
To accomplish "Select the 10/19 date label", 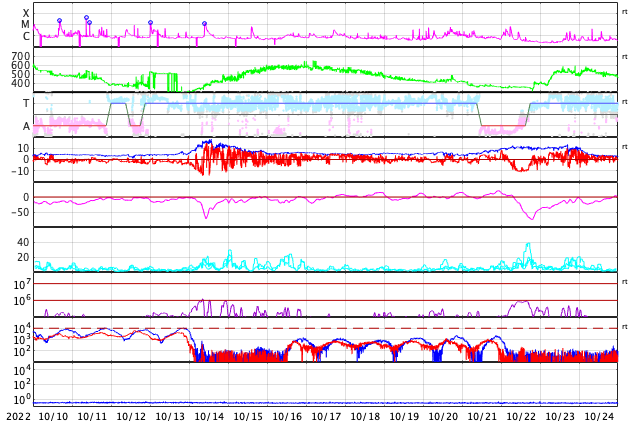I will [x=404, y=416].
